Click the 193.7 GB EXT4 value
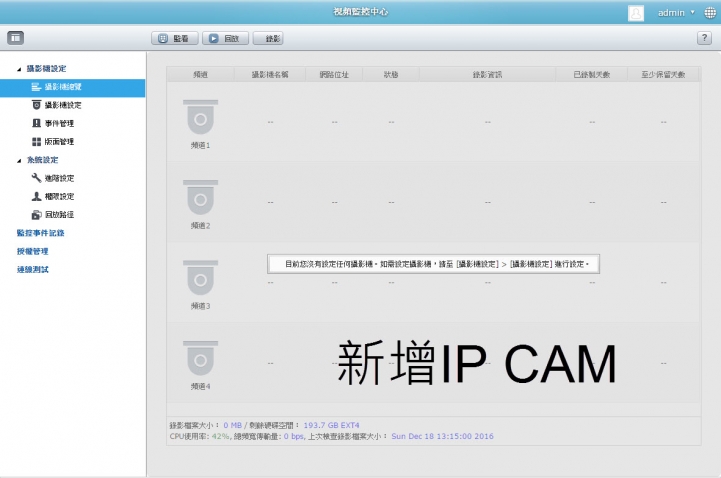Image resolution: width=721 pixels, height=478 pixels. 332,426
